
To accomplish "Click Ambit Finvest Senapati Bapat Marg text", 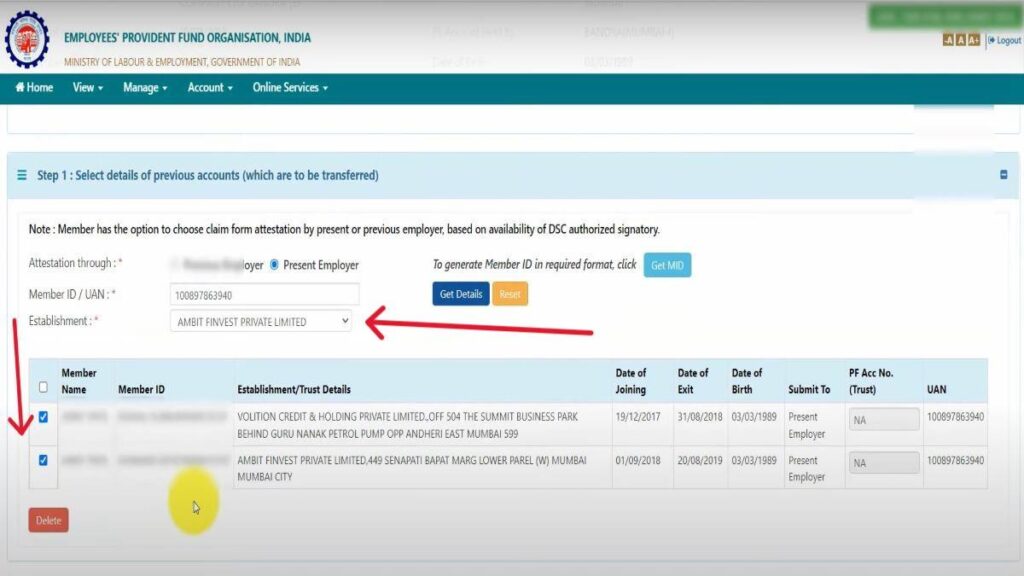I will coord(412,468).
